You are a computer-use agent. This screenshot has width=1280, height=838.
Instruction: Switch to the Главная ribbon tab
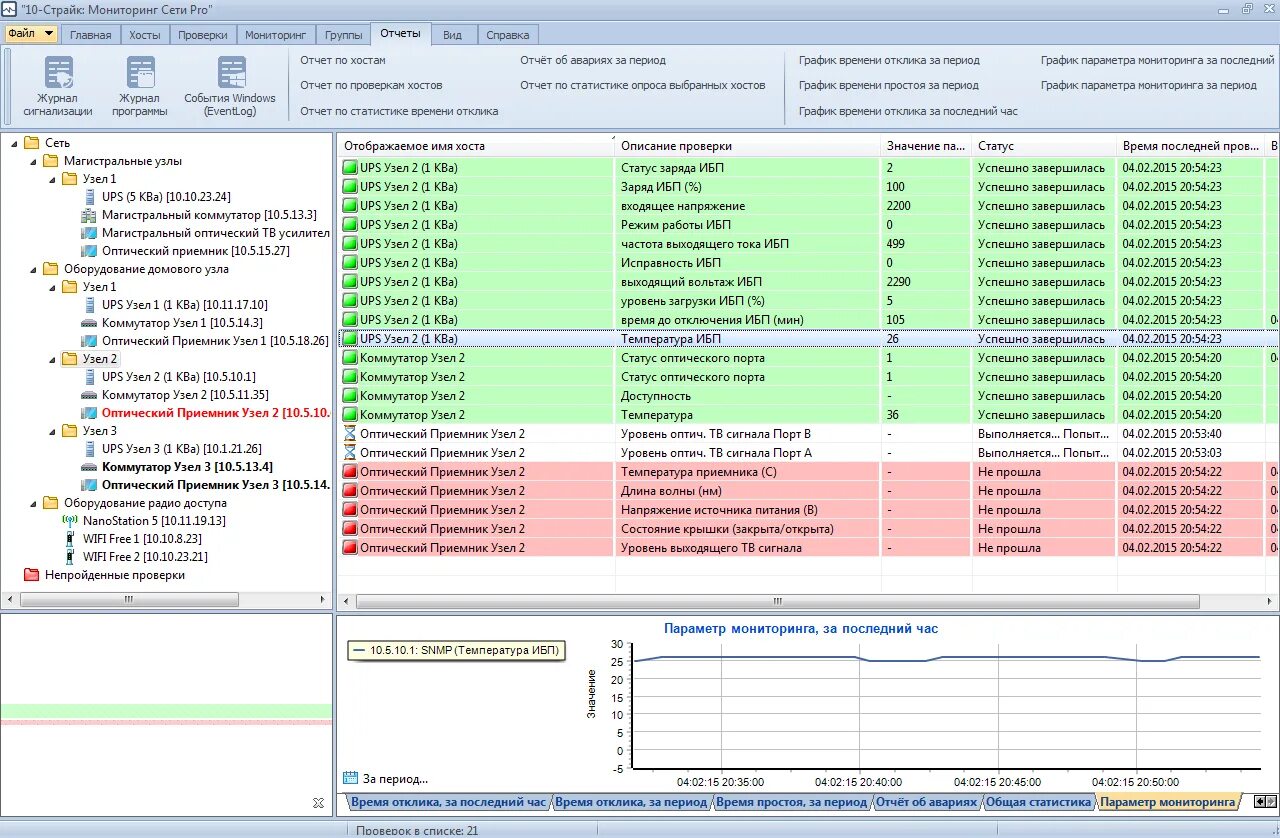(x=91, y=35)
